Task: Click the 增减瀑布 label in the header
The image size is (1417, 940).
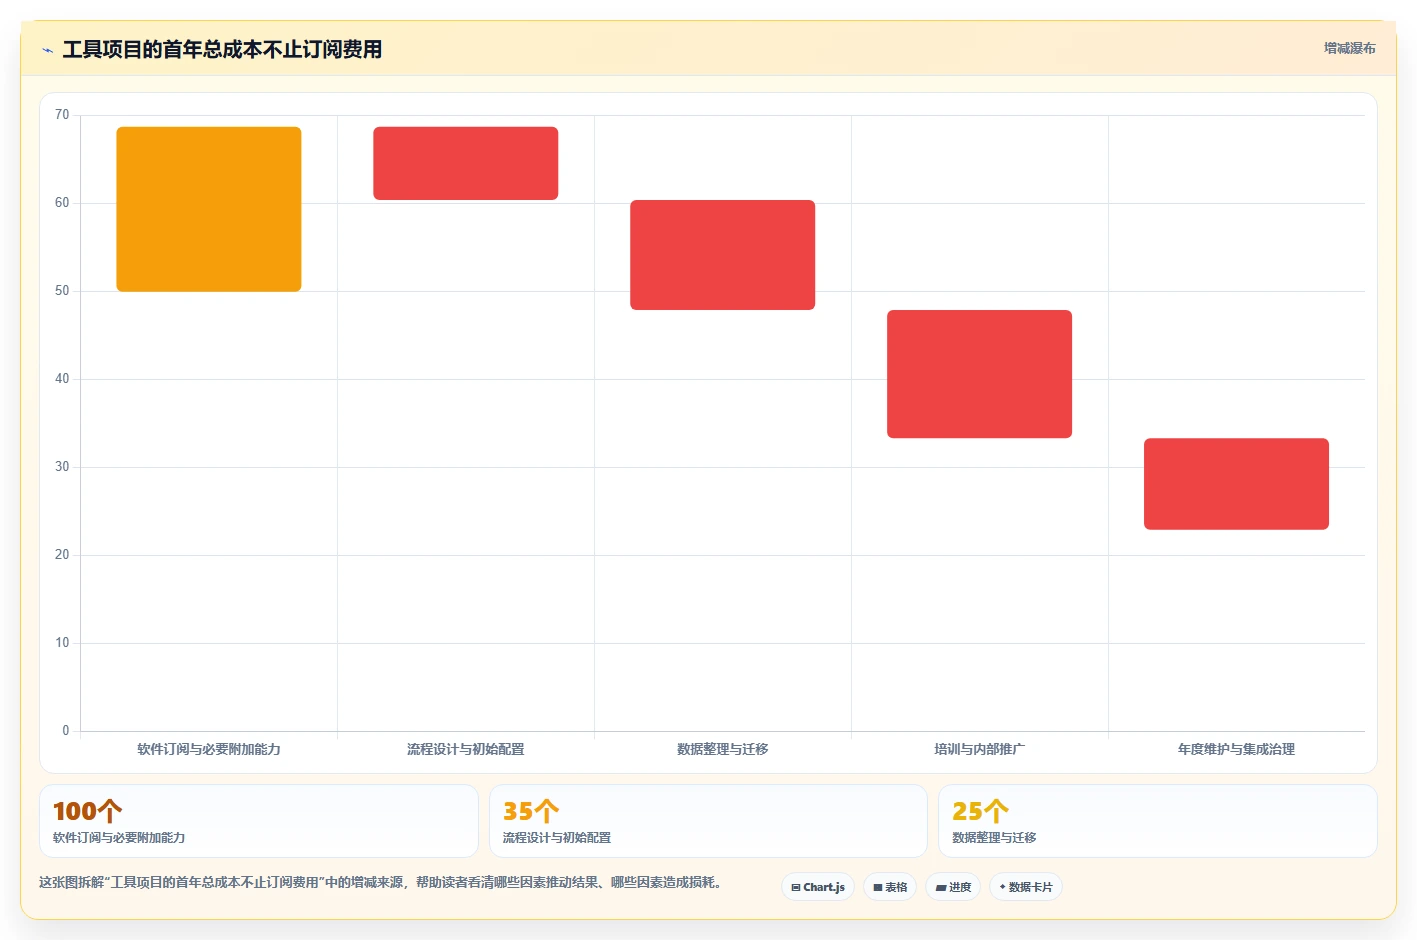Action: (x=1349, y=48)
